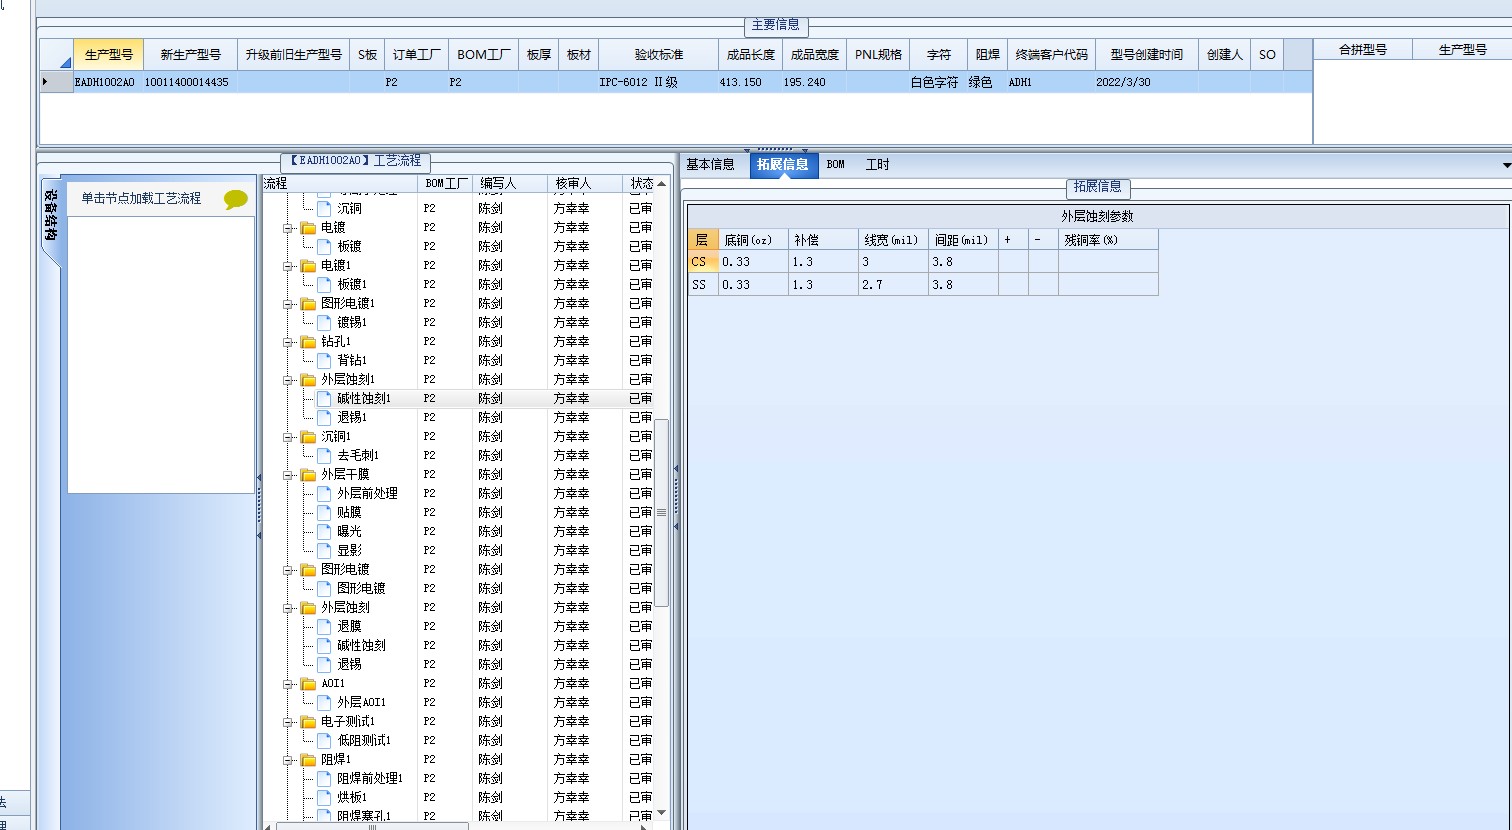The height and width of the screenshot is (830, 1512).
Task: Click the folder icon beside 图形电镀1
Action: [308, 303]
